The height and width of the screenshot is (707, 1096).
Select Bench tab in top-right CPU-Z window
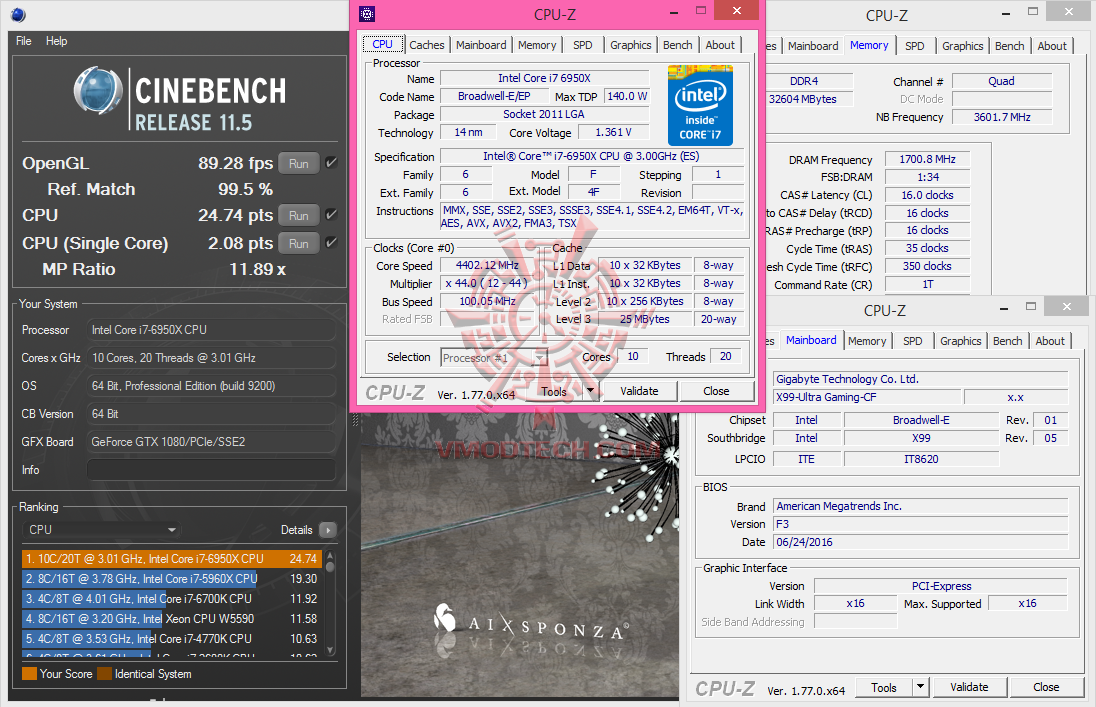(1009, 45)
